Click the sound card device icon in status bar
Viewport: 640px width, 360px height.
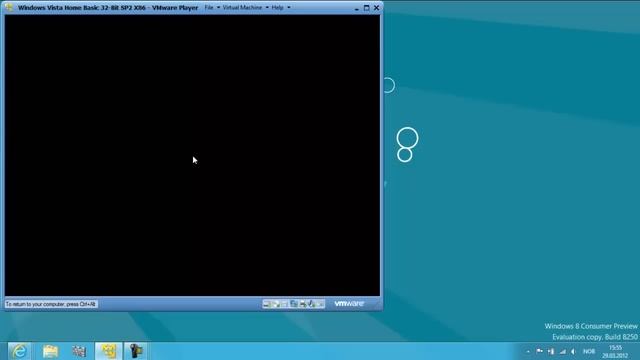click(311, 304)
